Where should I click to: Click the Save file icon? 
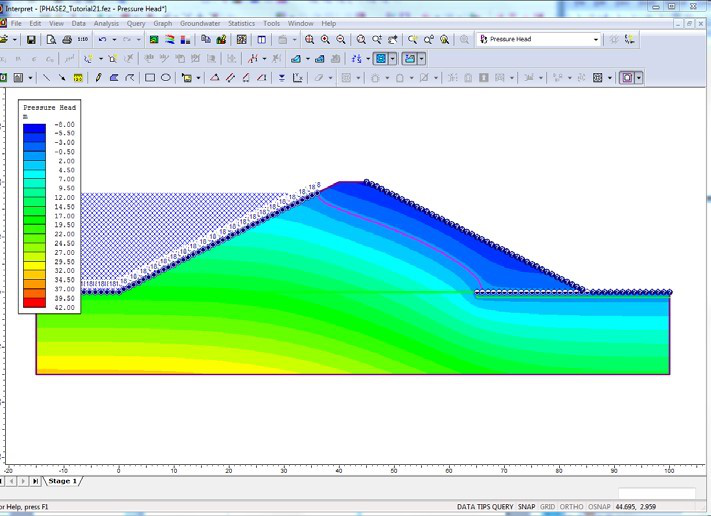(x=31, y=40)
